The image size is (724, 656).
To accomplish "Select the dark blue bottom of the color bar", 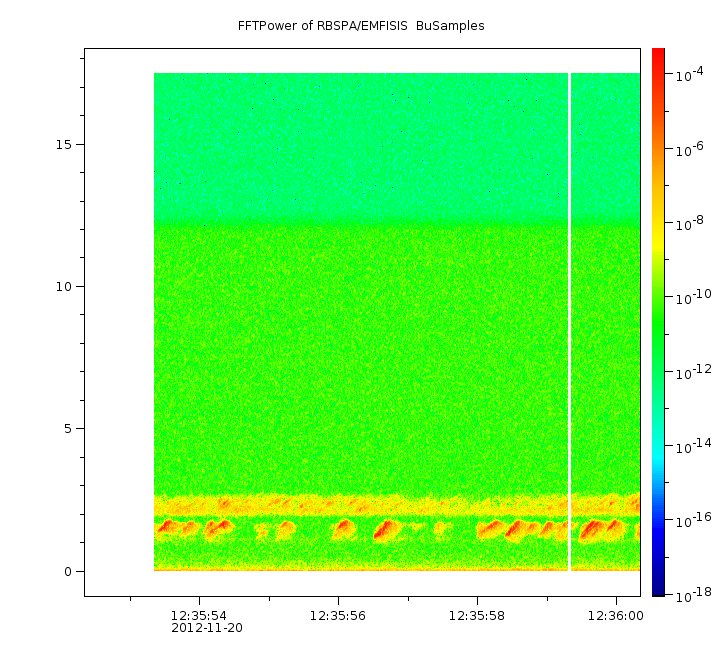I will point(657,588).
